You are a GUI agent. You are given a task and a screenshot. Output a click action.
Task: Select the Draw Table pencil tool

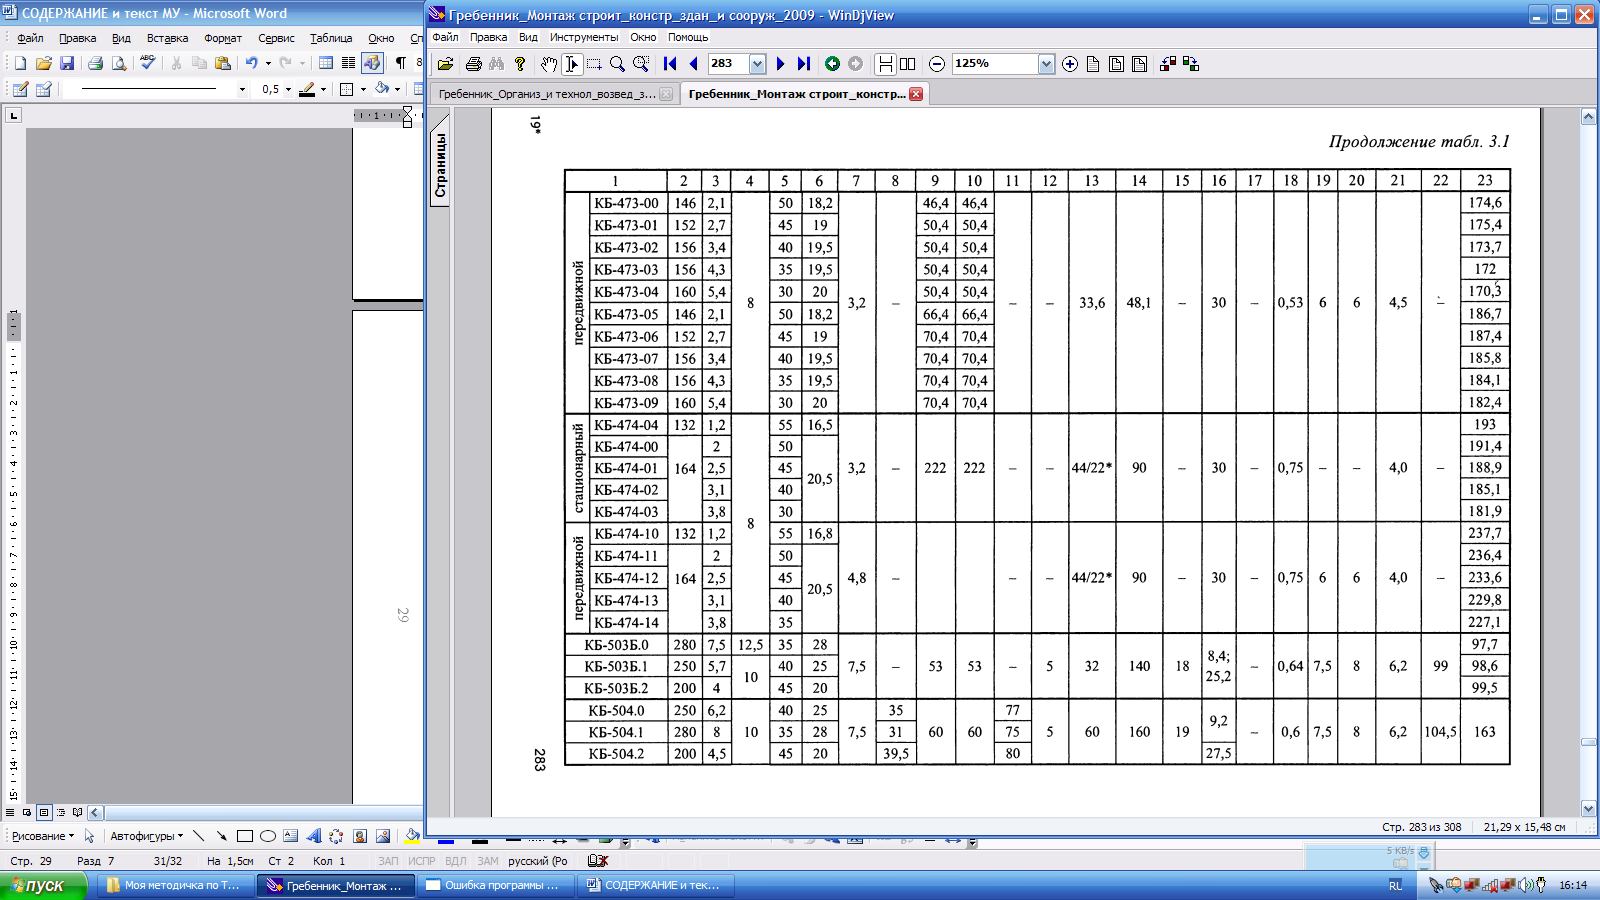click(20, 89)
